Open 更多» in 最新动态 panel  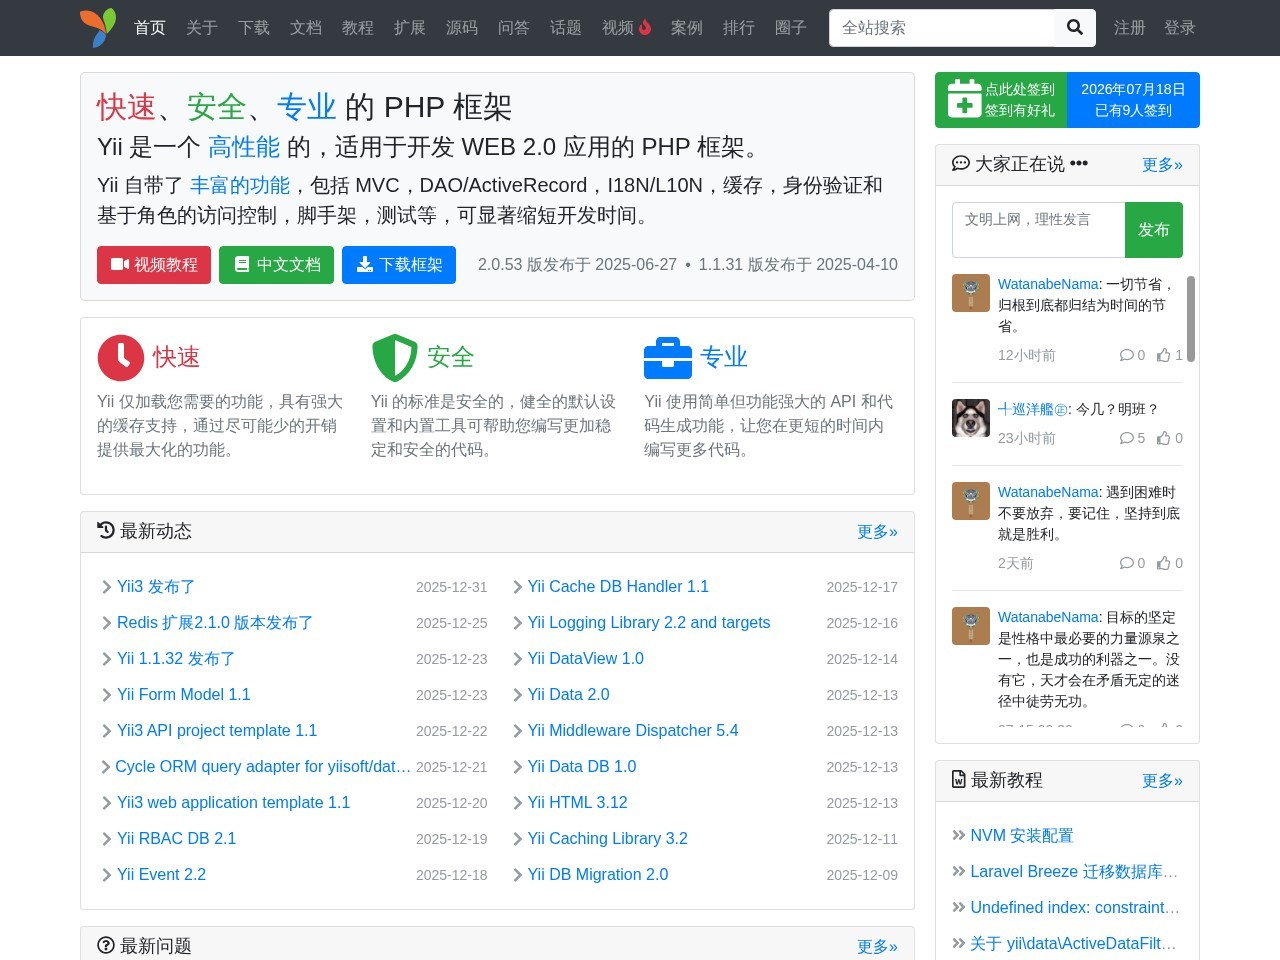coord(877,531)
